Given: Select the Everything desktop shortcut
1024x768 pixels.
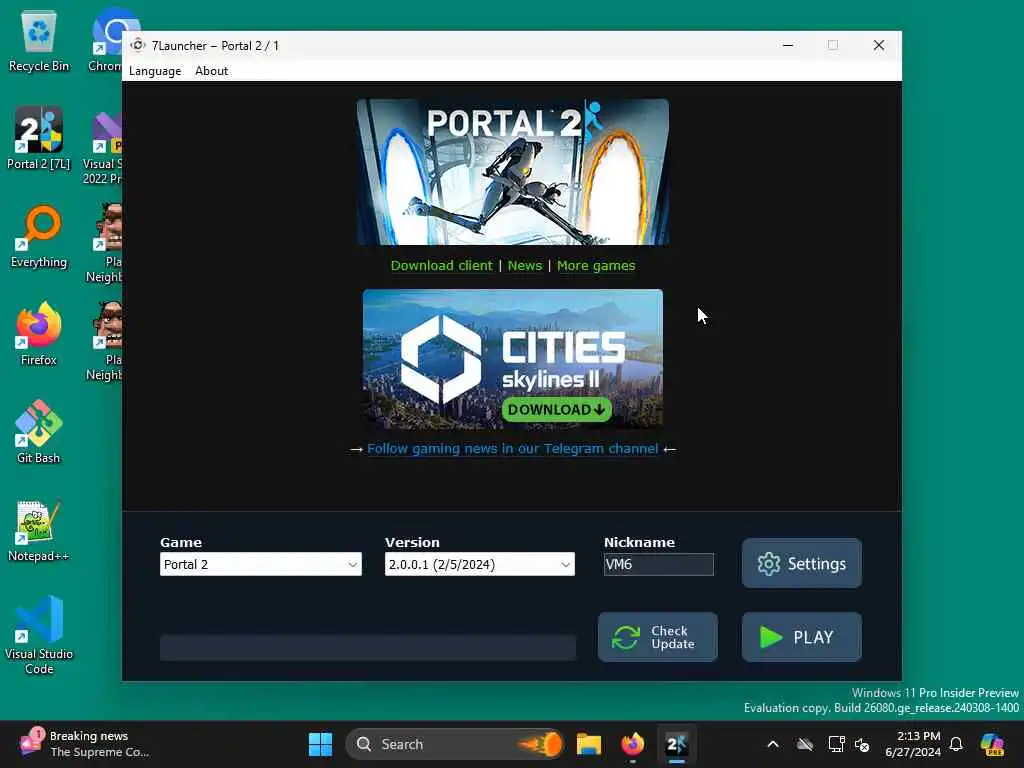Looking at the screenshot, I should pyautogui.click(x=39, y=236).
